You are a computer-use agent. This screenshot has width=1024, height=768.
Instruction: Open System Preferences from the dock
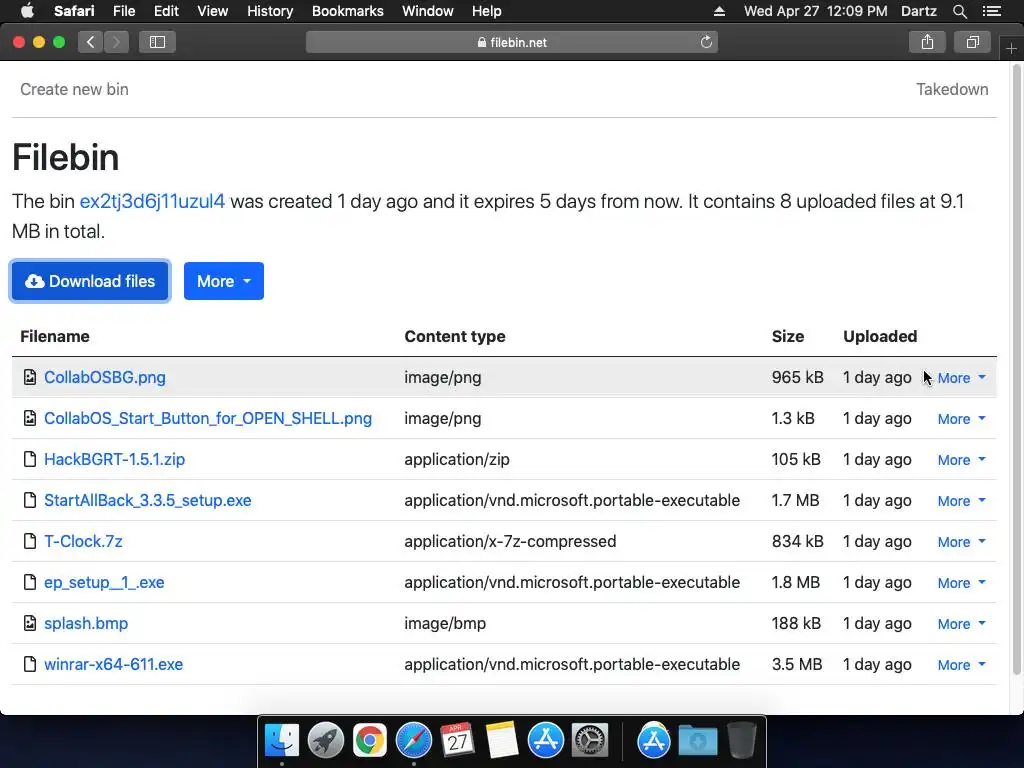click(x=590, y=741)
